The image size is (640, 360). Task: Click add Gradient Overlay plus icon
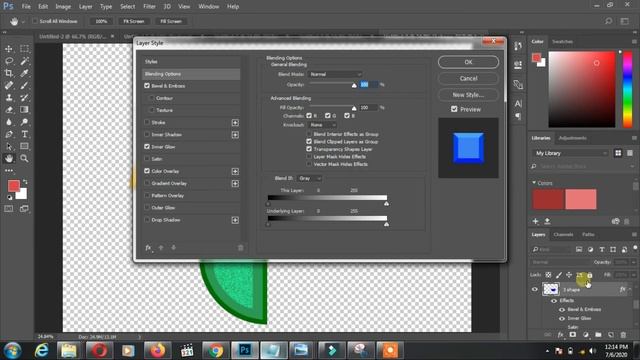point(235,183)
